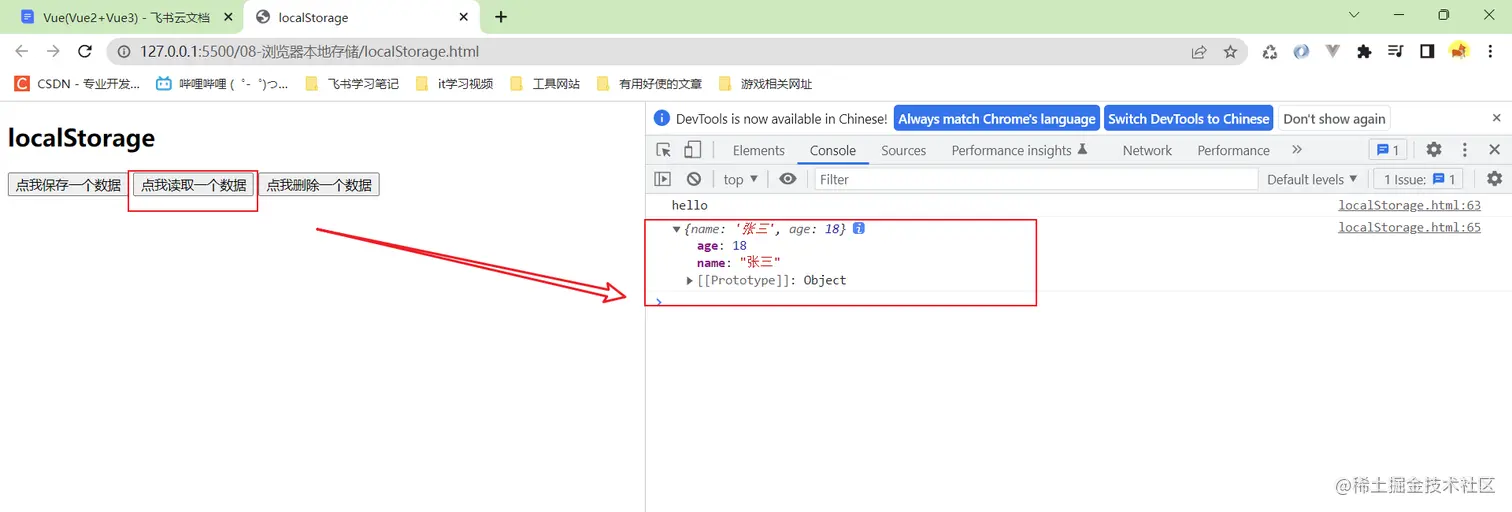The height and width of the screenshot is (512, 1512).
Task: Click the 点我读取一个数据 button
Action: click(x=193, y=185)
